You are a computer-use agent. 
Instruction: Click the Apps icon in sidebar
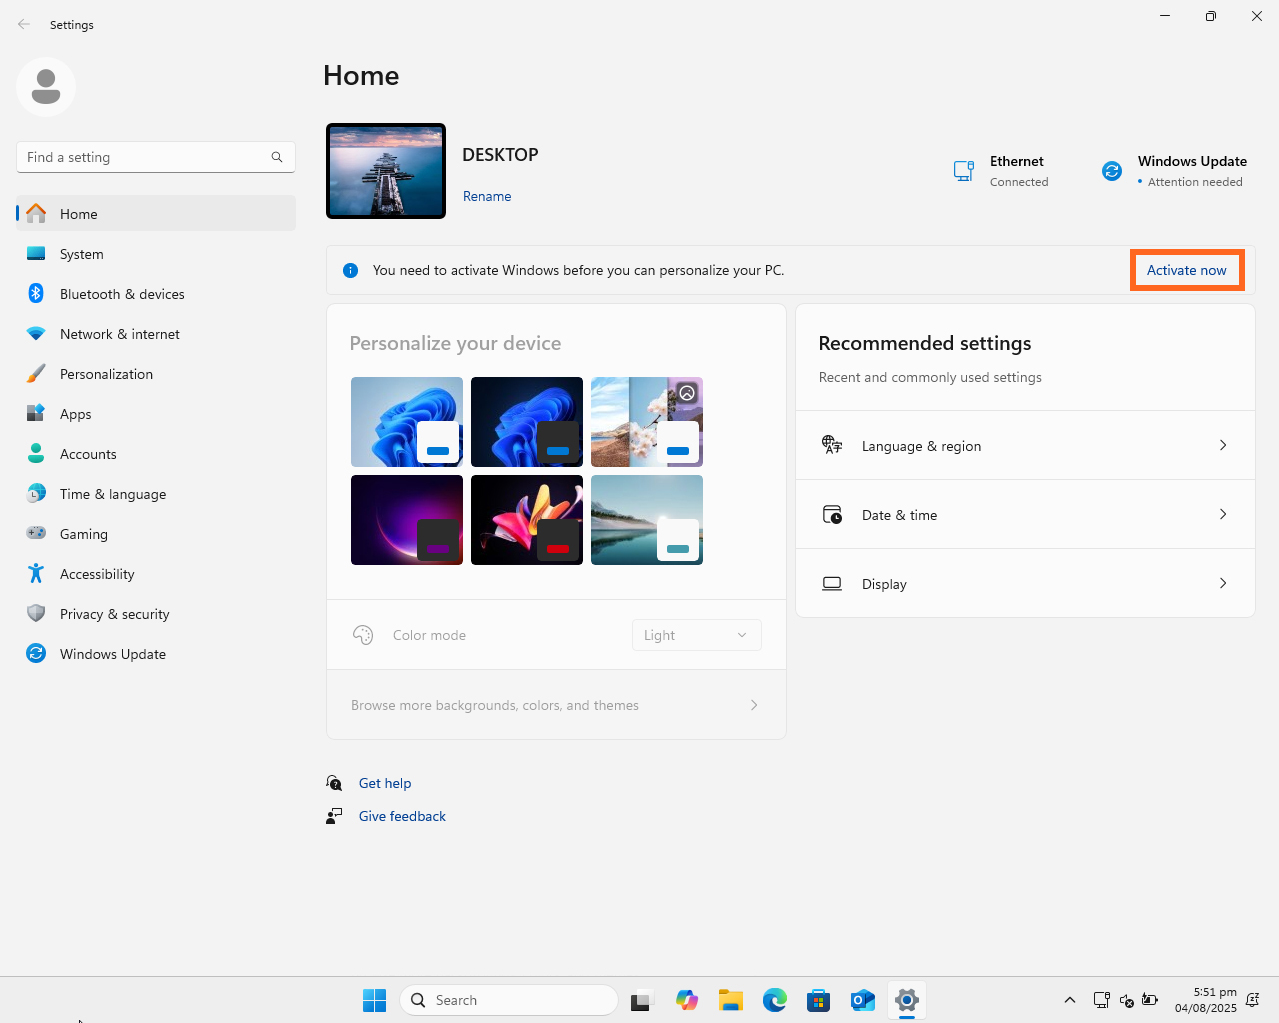click(x=36, y=413)
